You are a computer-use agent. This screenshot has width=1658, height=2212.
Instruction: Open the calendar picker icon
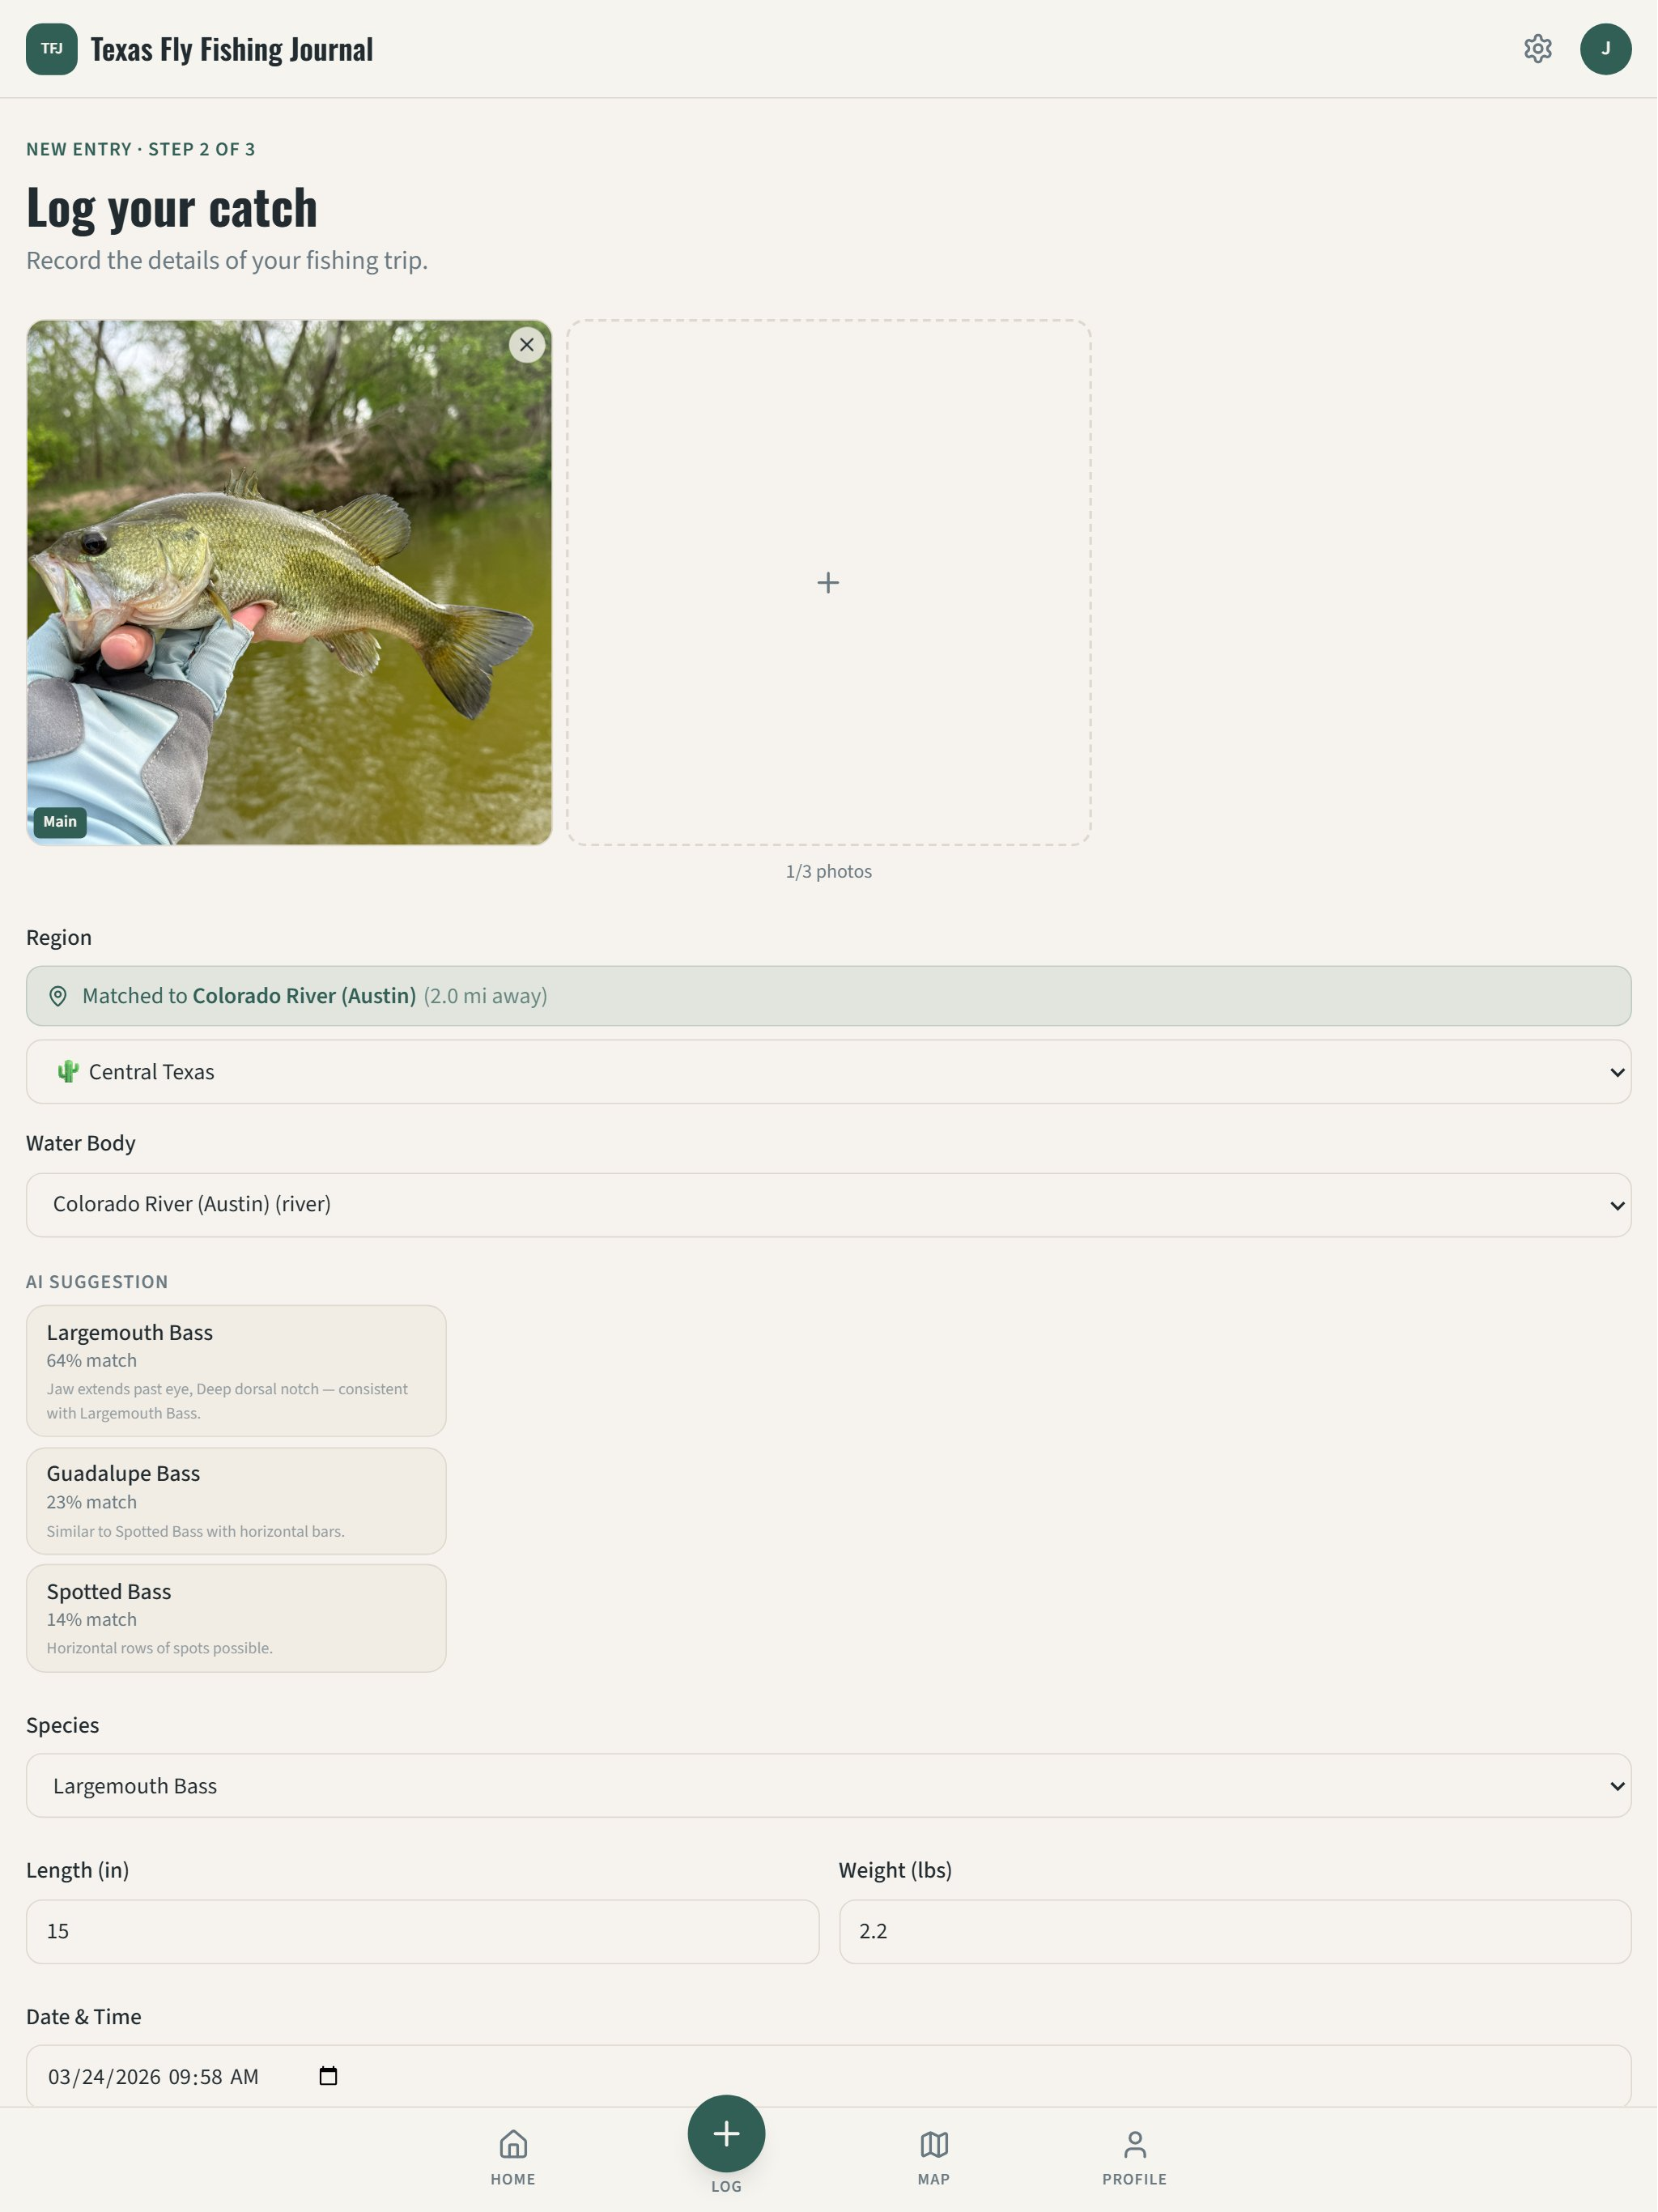328,2076
